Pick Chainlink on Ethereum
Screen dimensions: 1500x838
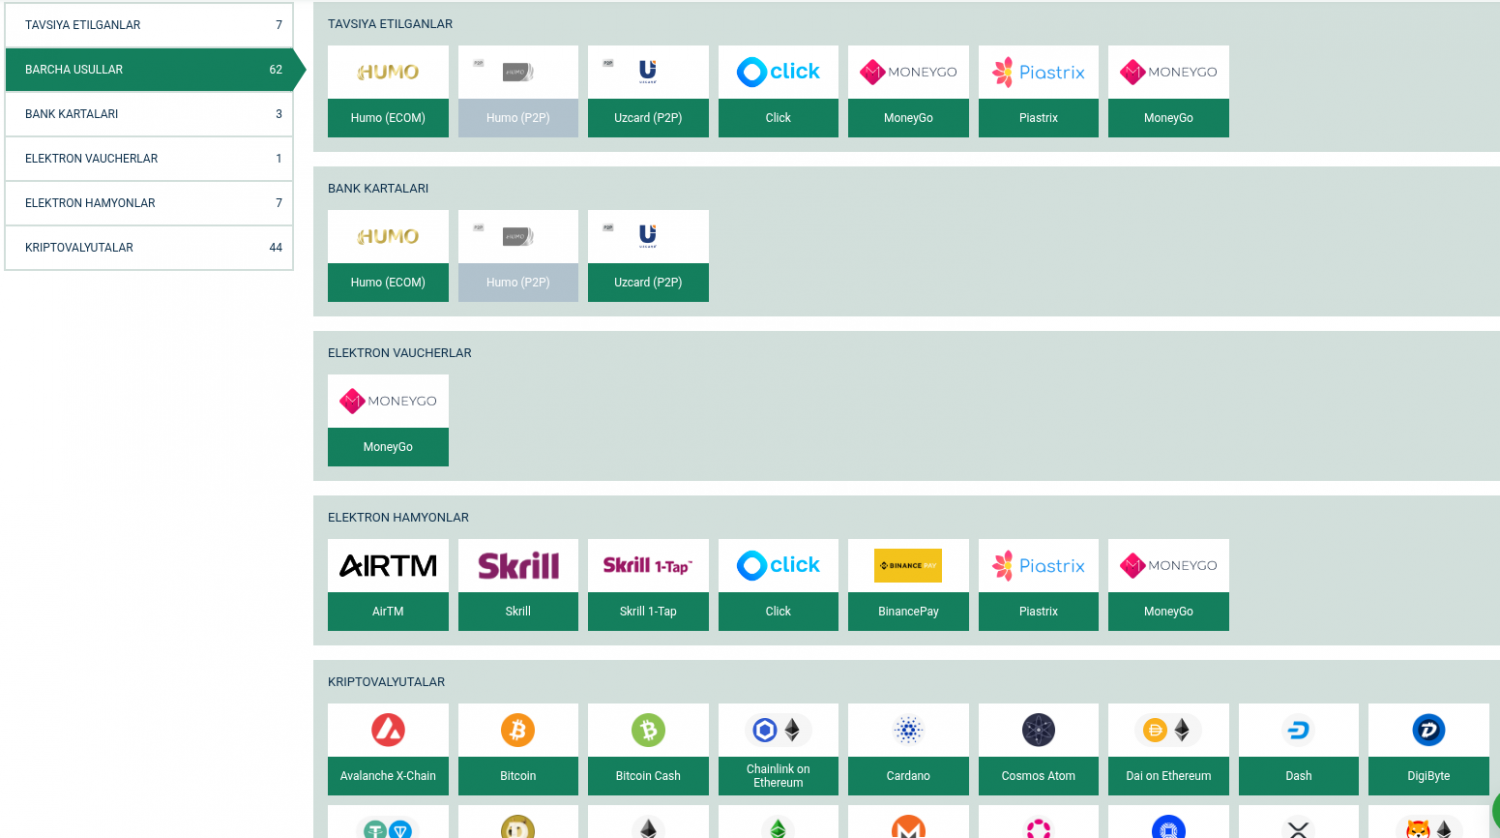coord(778,749)
